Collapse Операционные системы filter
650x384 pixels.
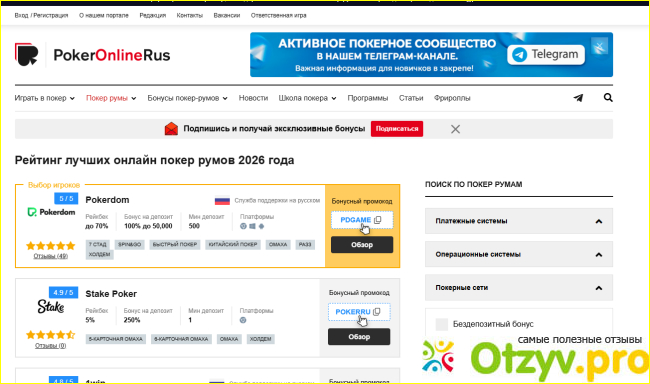[x=519, y=254]
